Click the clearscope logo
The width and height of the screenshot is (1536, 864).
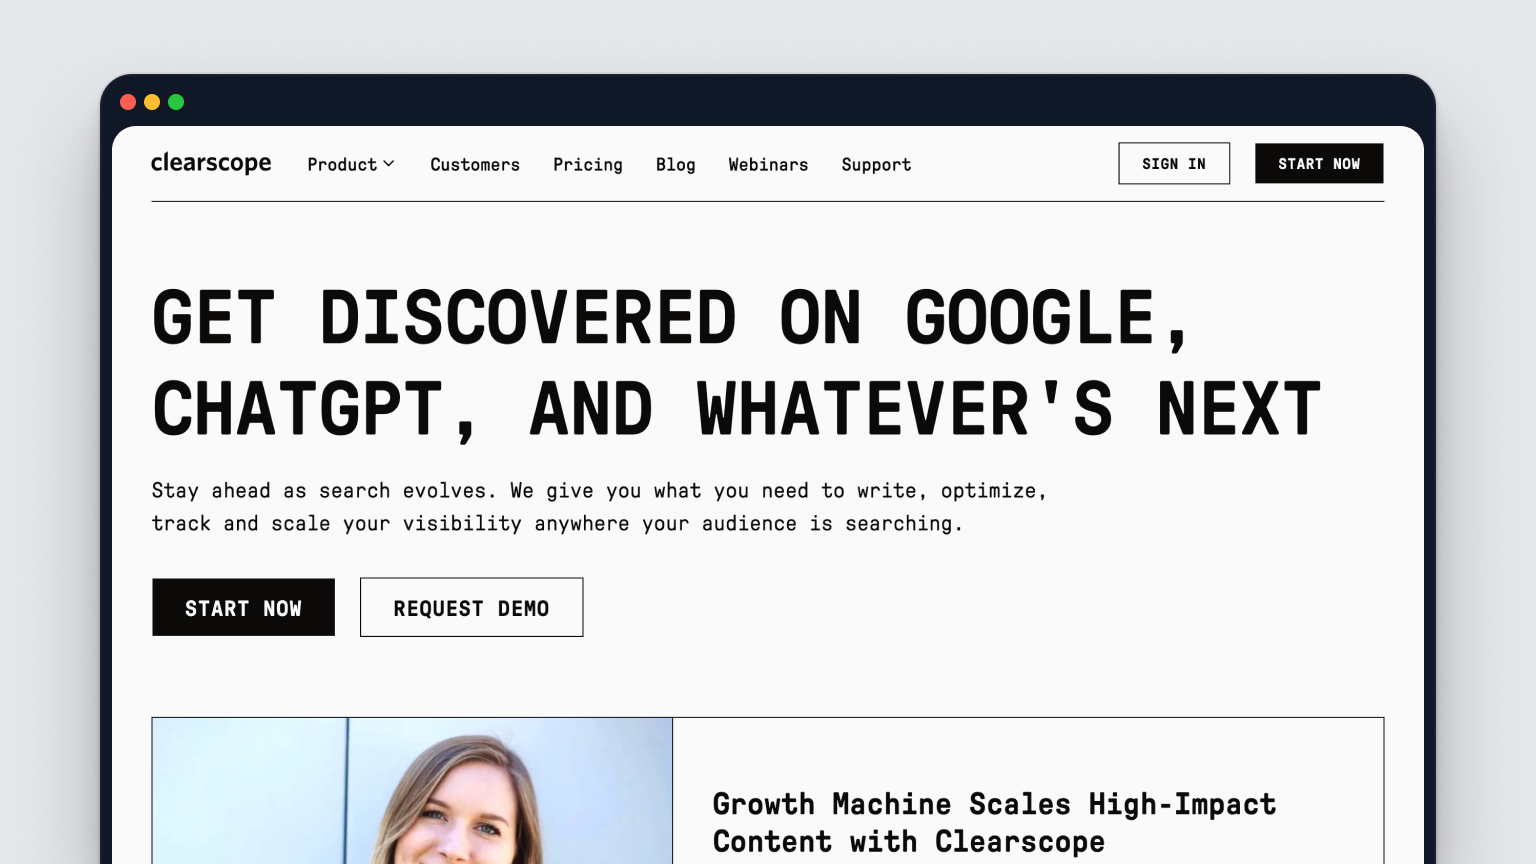coord(211,163)
